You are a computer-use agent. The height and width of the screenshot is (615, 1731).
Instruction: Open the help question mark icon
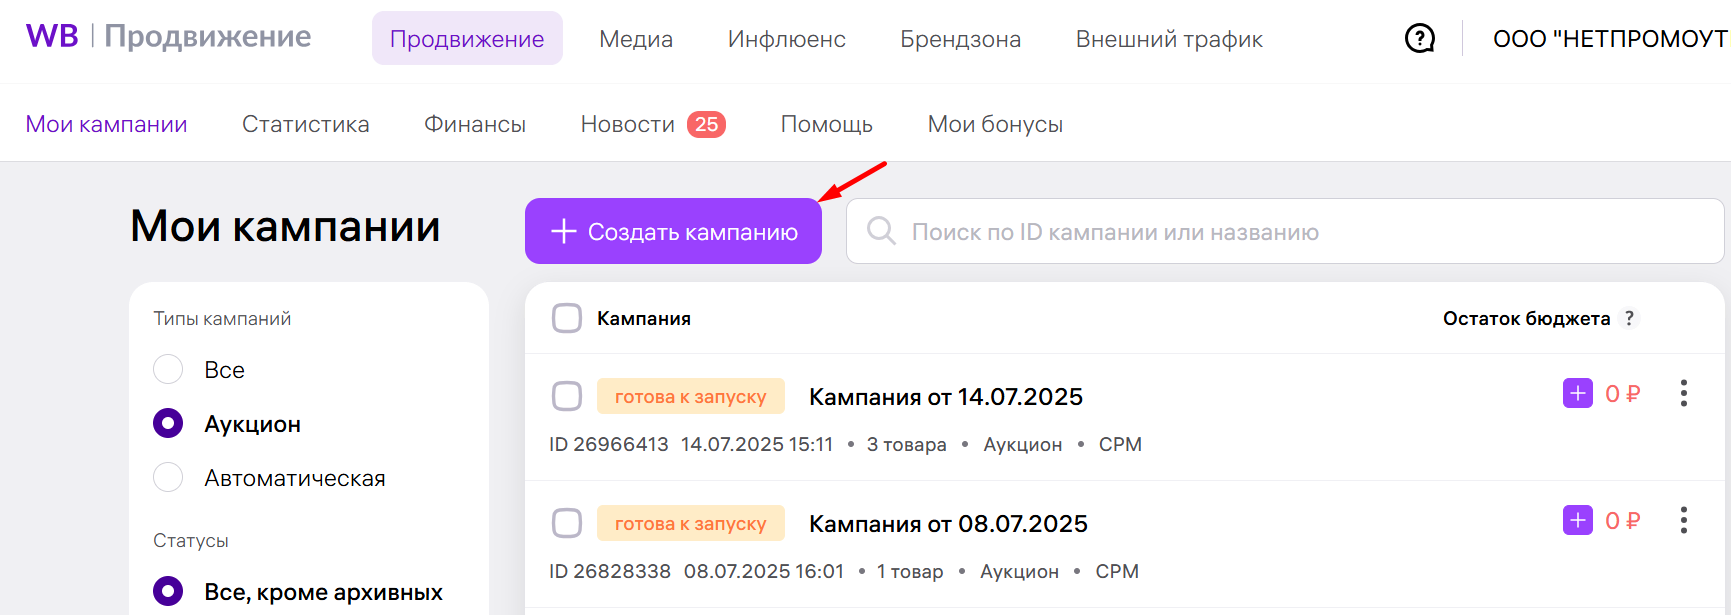click(1419, 39)
